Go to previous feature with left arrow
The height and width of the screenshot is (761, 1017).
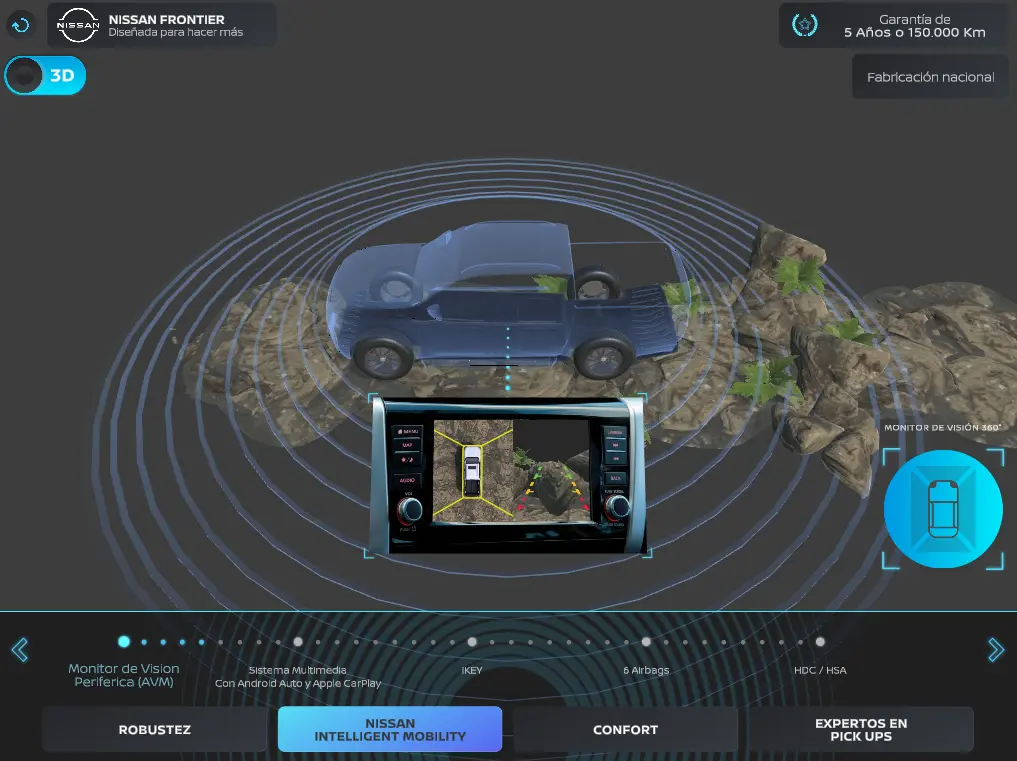point(20,649)
